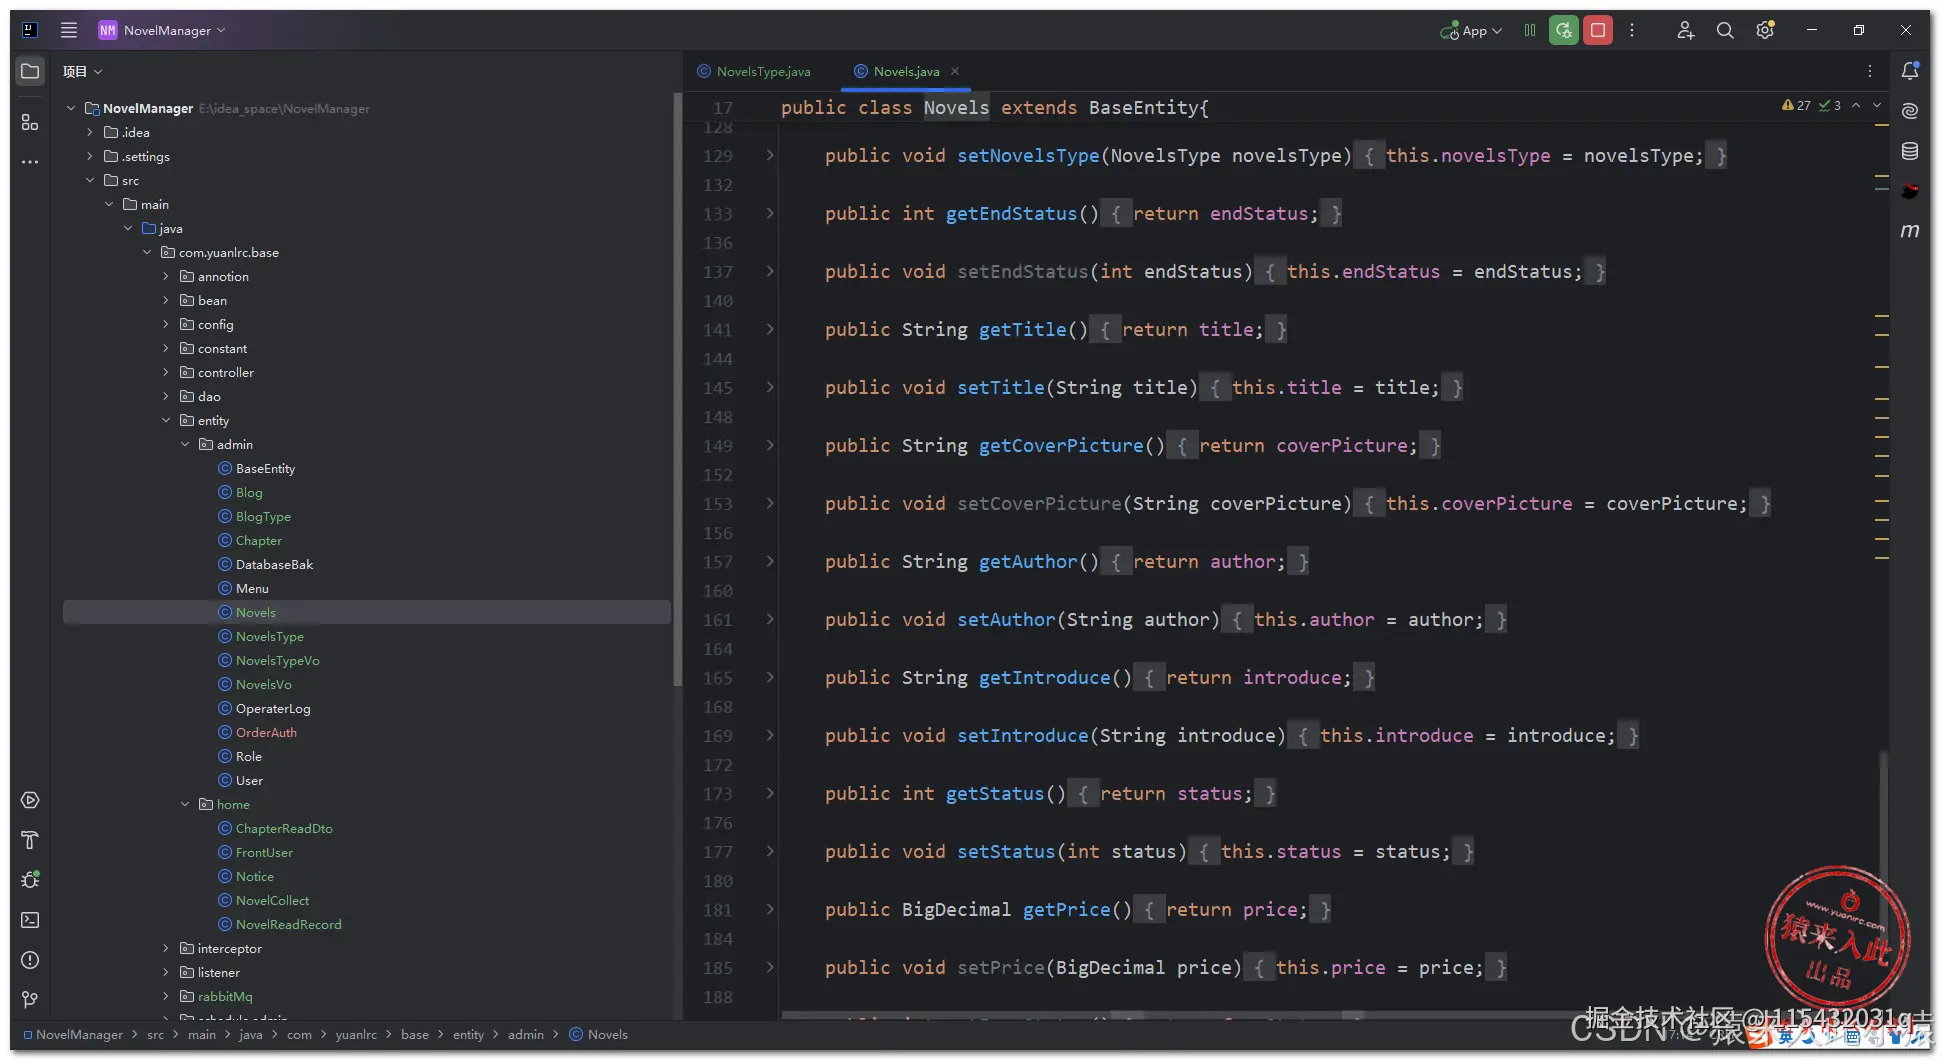Open the Terminal tool window
This screenshot has width=1941, height=1061.
(30, 920)
